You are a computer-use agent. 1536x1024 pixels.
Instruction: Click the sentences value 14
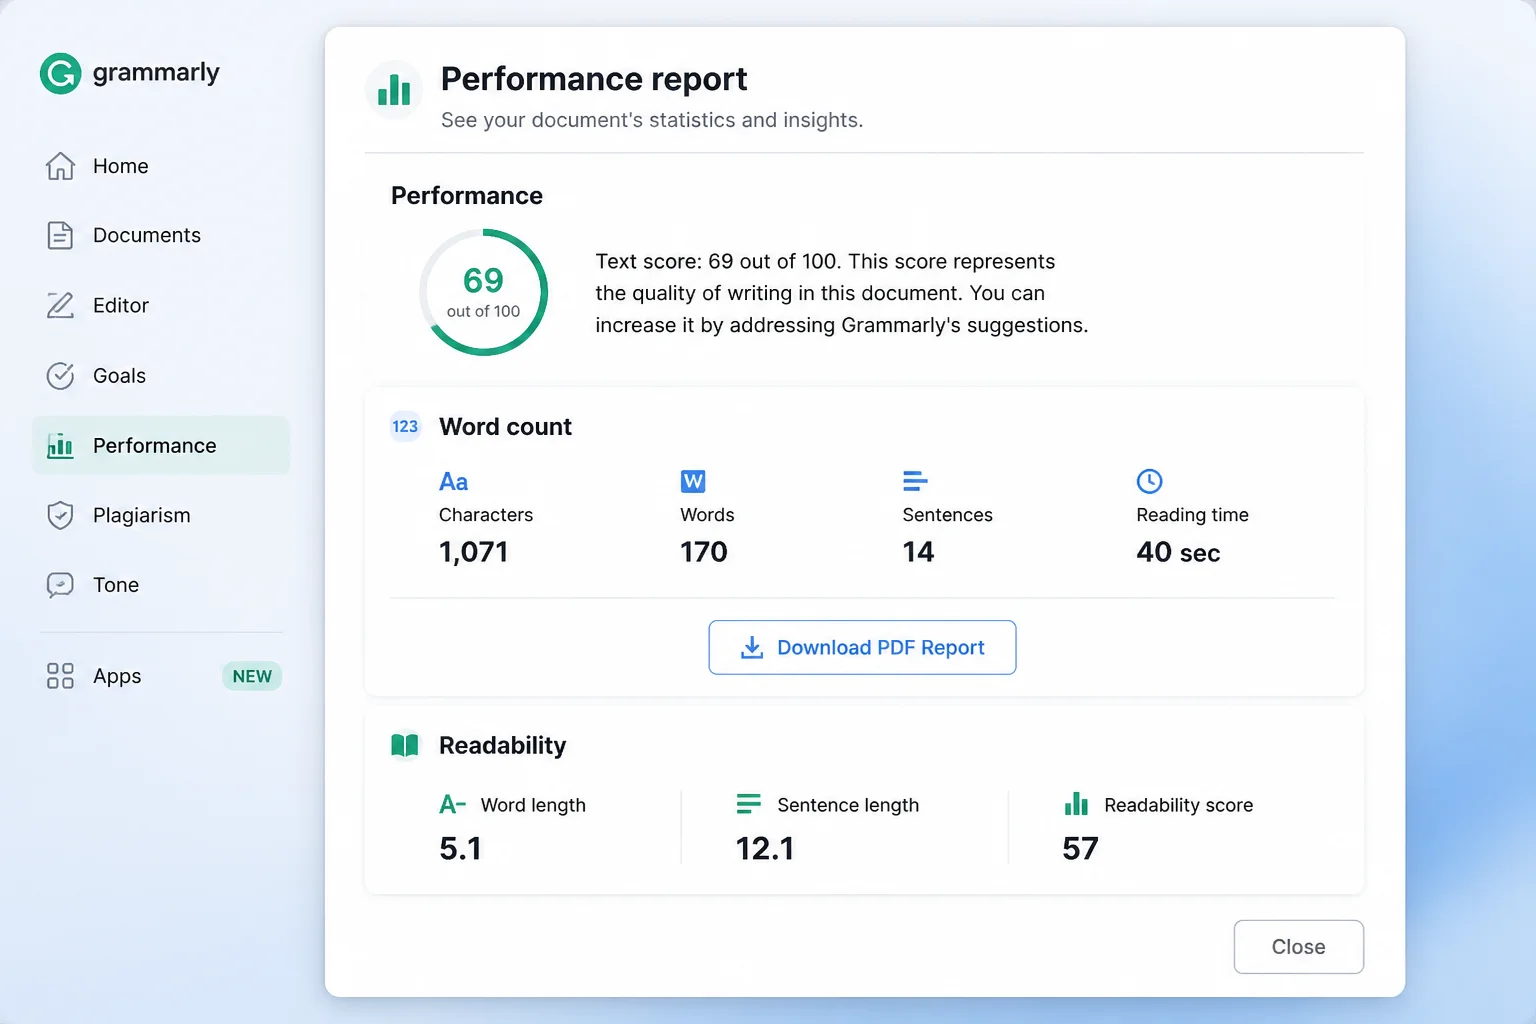tap(918, 552)
